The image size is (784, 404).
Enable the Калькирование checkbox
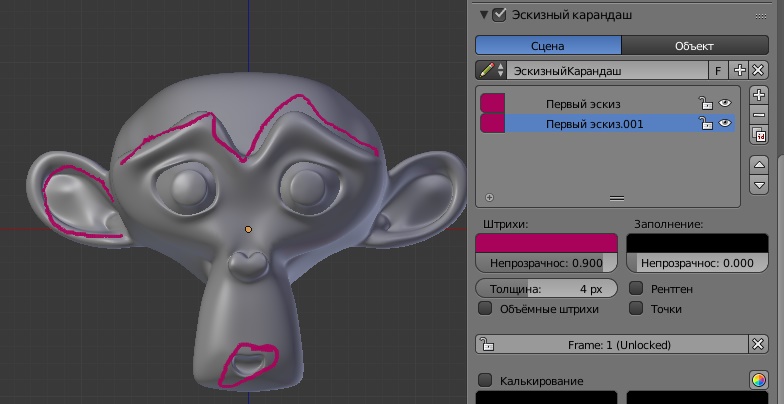(484, 380)
